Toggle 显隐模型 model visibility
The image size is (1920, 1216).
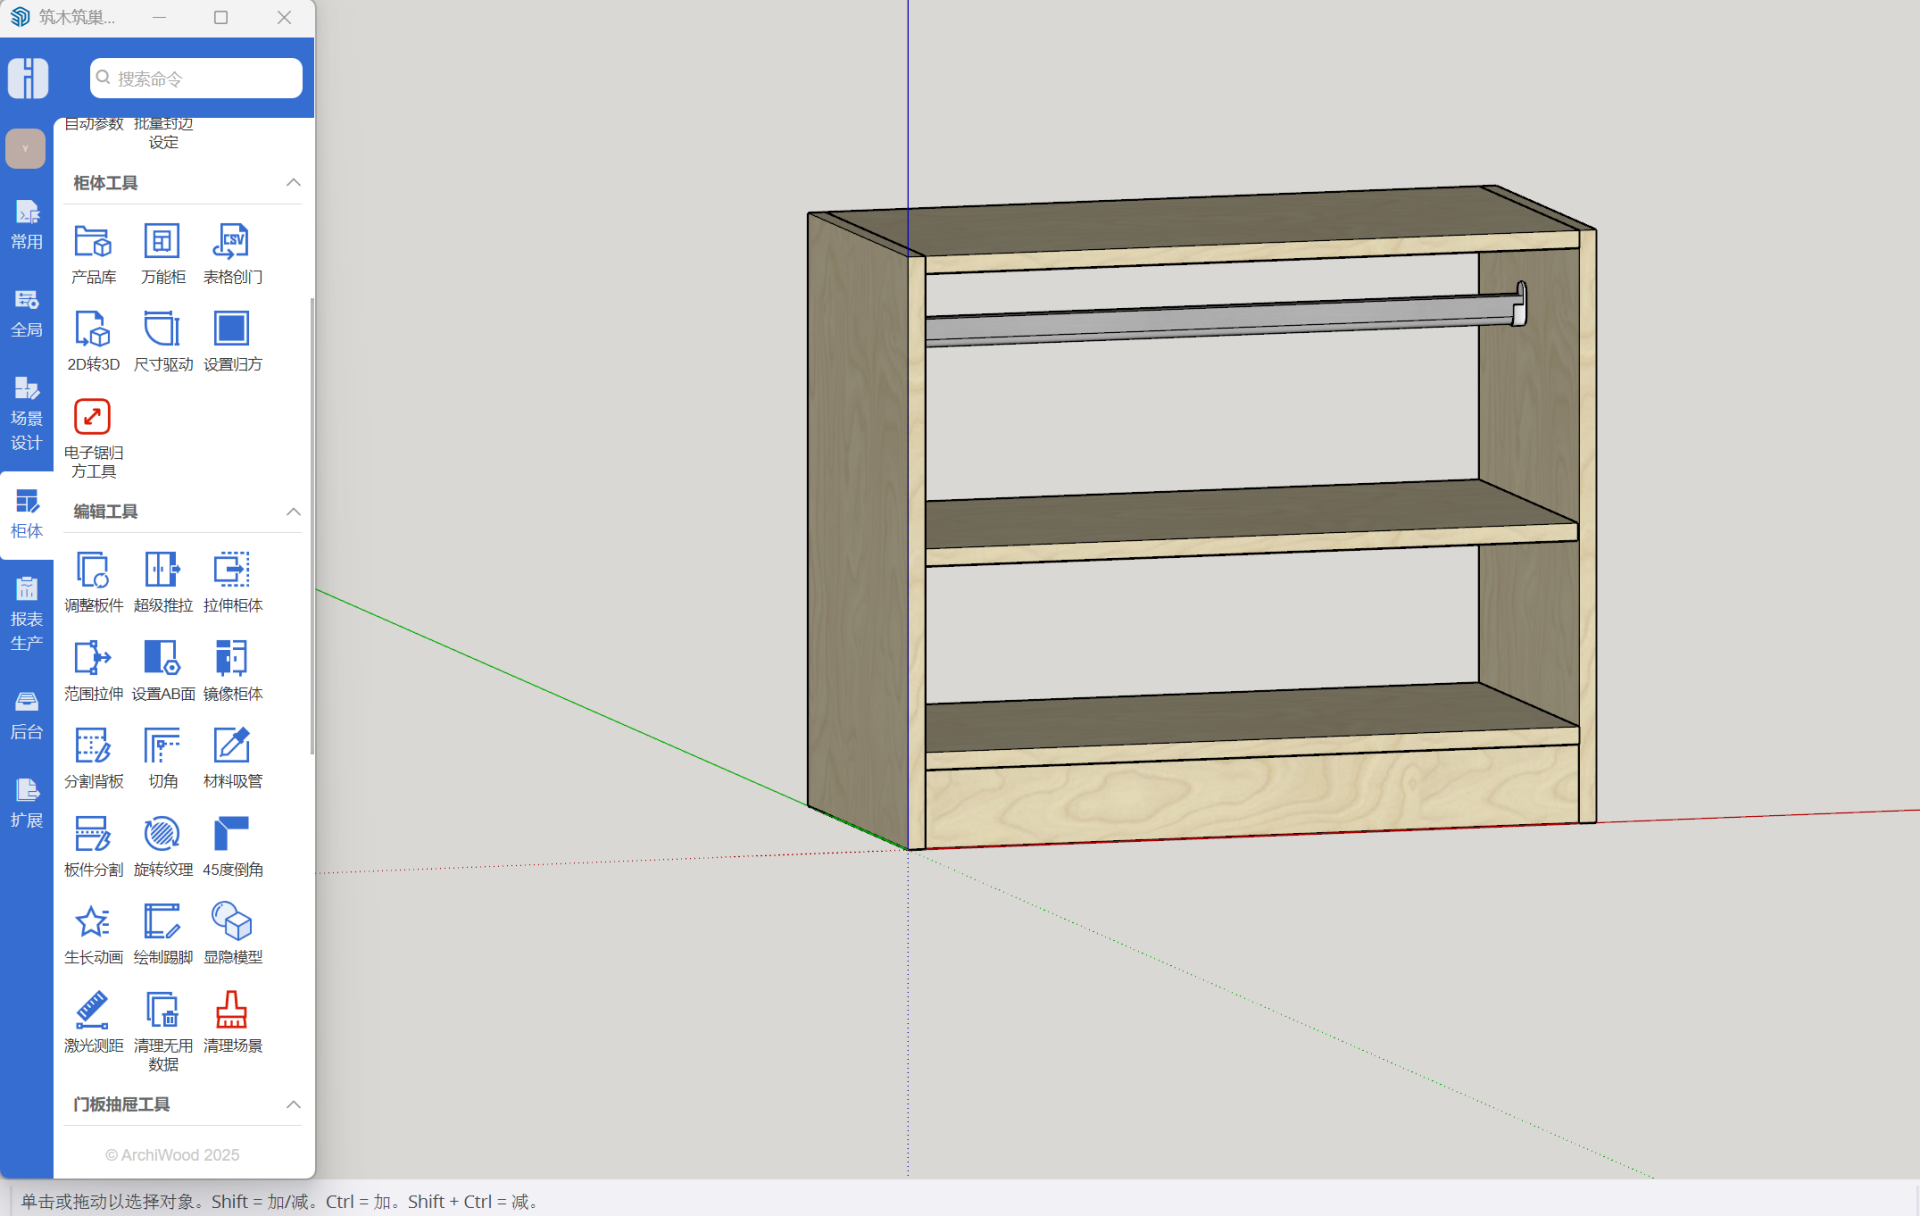pyautogui.click(x=232, y=922)
